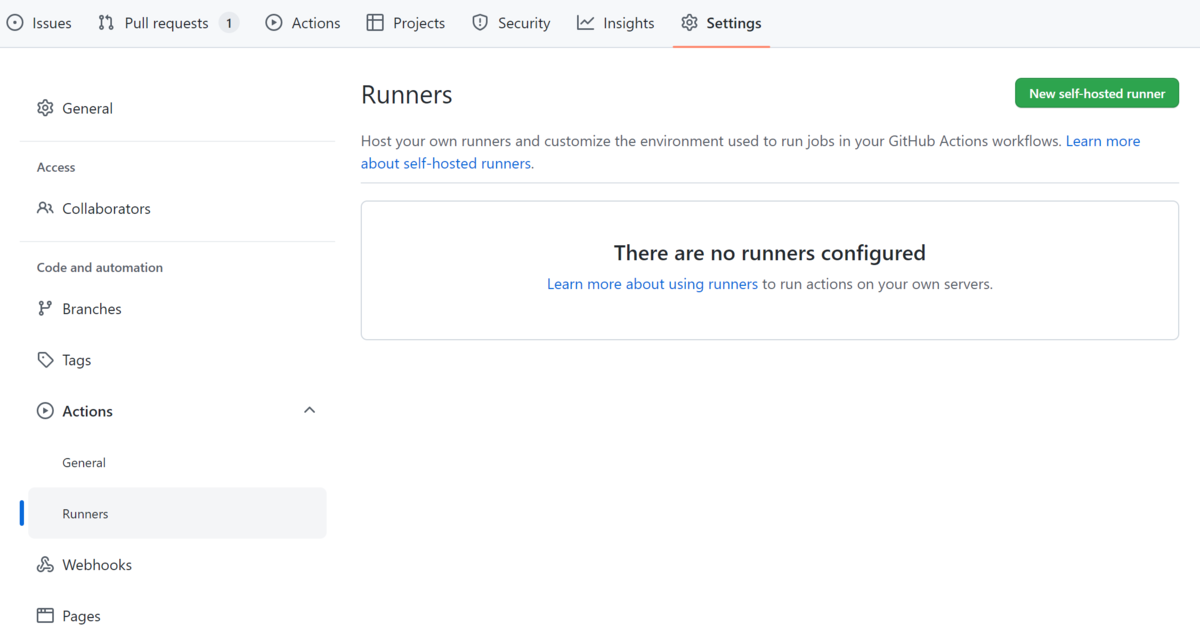
Task: Click New self-hosted runner button
Action: click(1097, 93)
